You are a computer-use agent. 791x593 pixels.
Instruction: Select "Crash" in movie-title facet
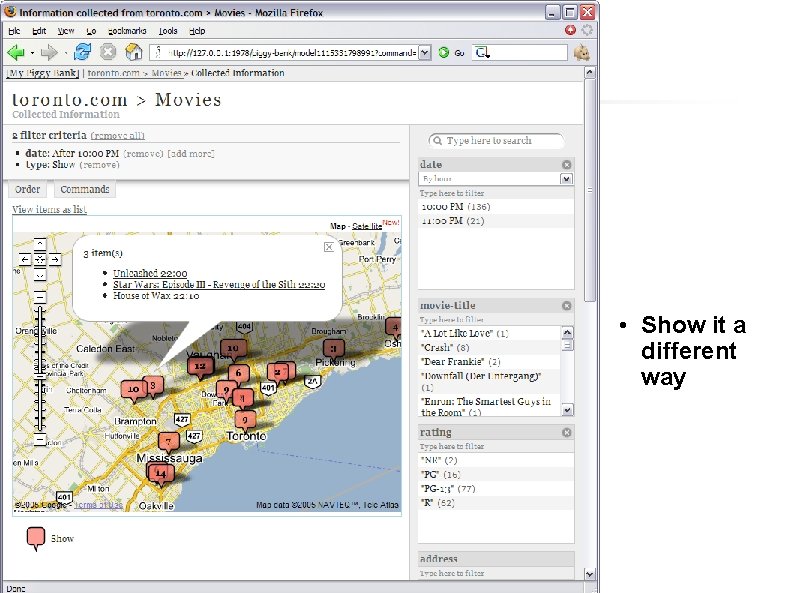pos(438,347)
